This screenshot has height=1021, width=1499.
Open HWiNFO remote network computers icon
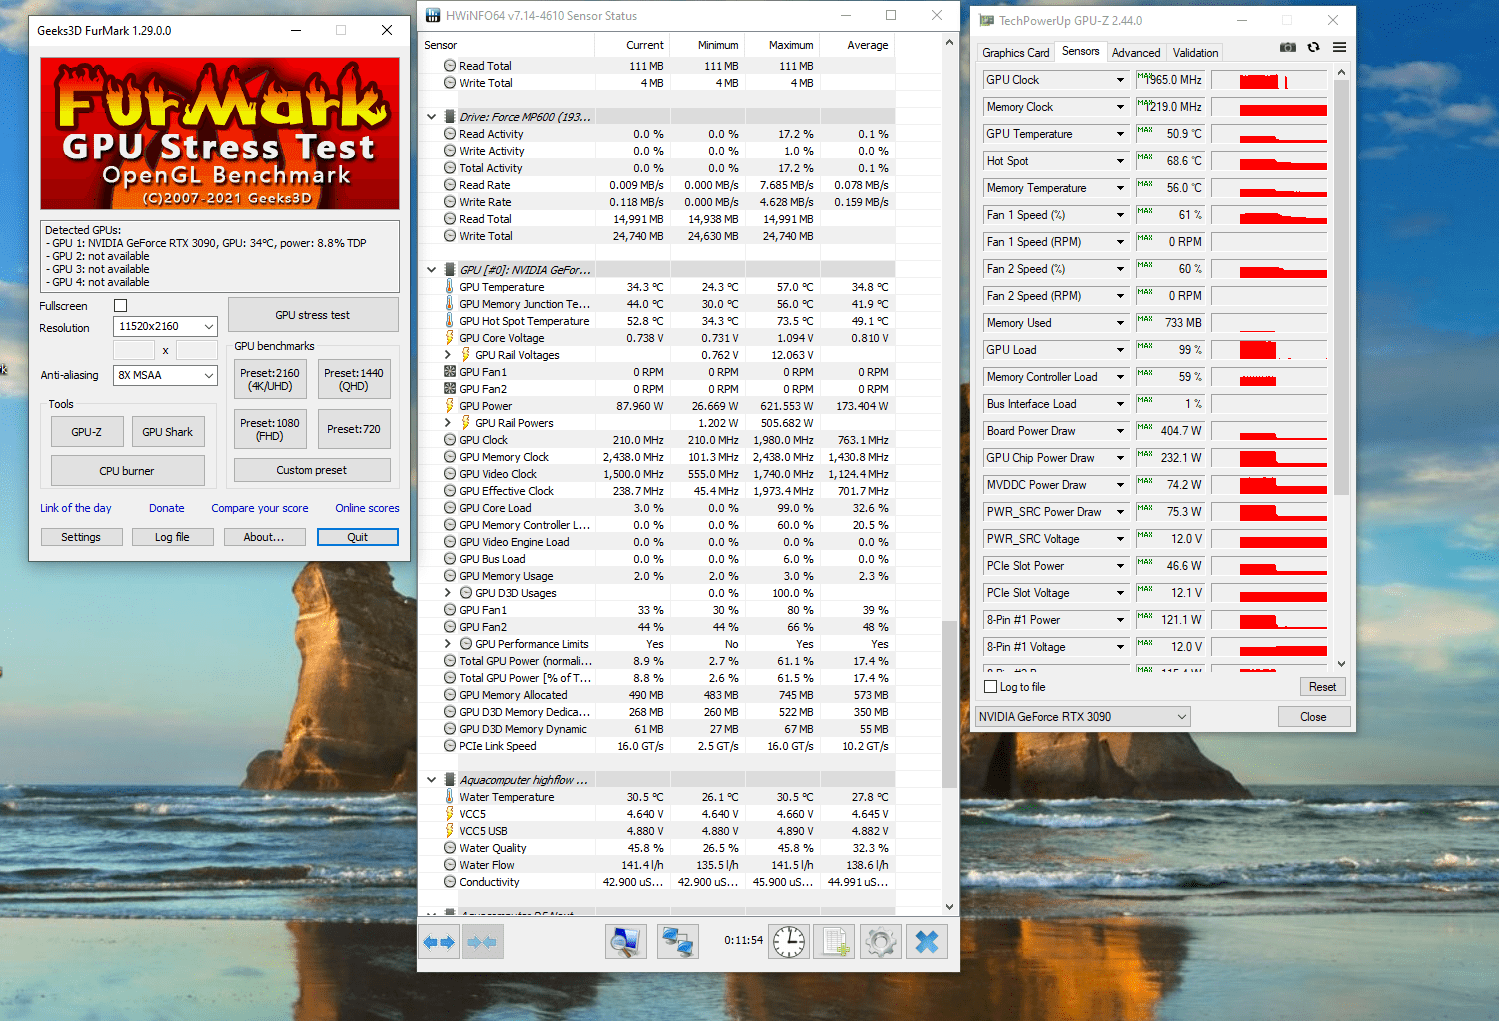point(678,942)
